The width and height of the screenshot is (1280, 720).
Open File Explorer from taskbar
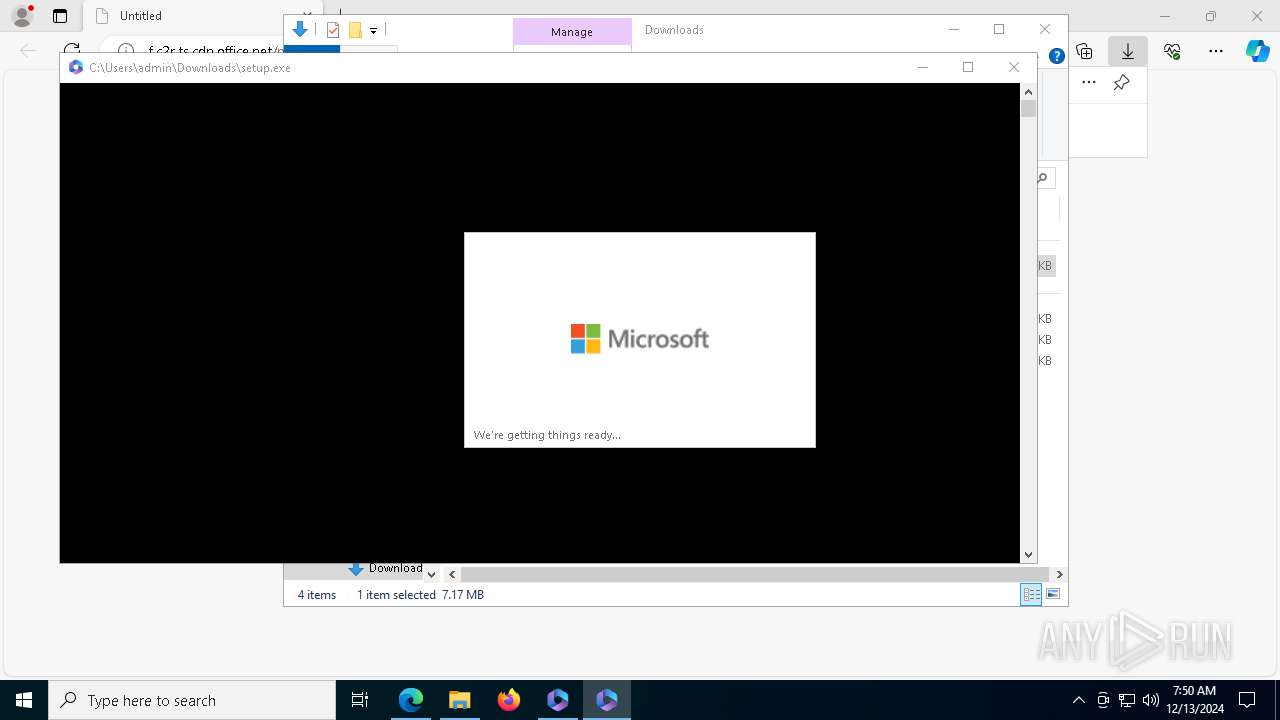(x=459, y=700)
